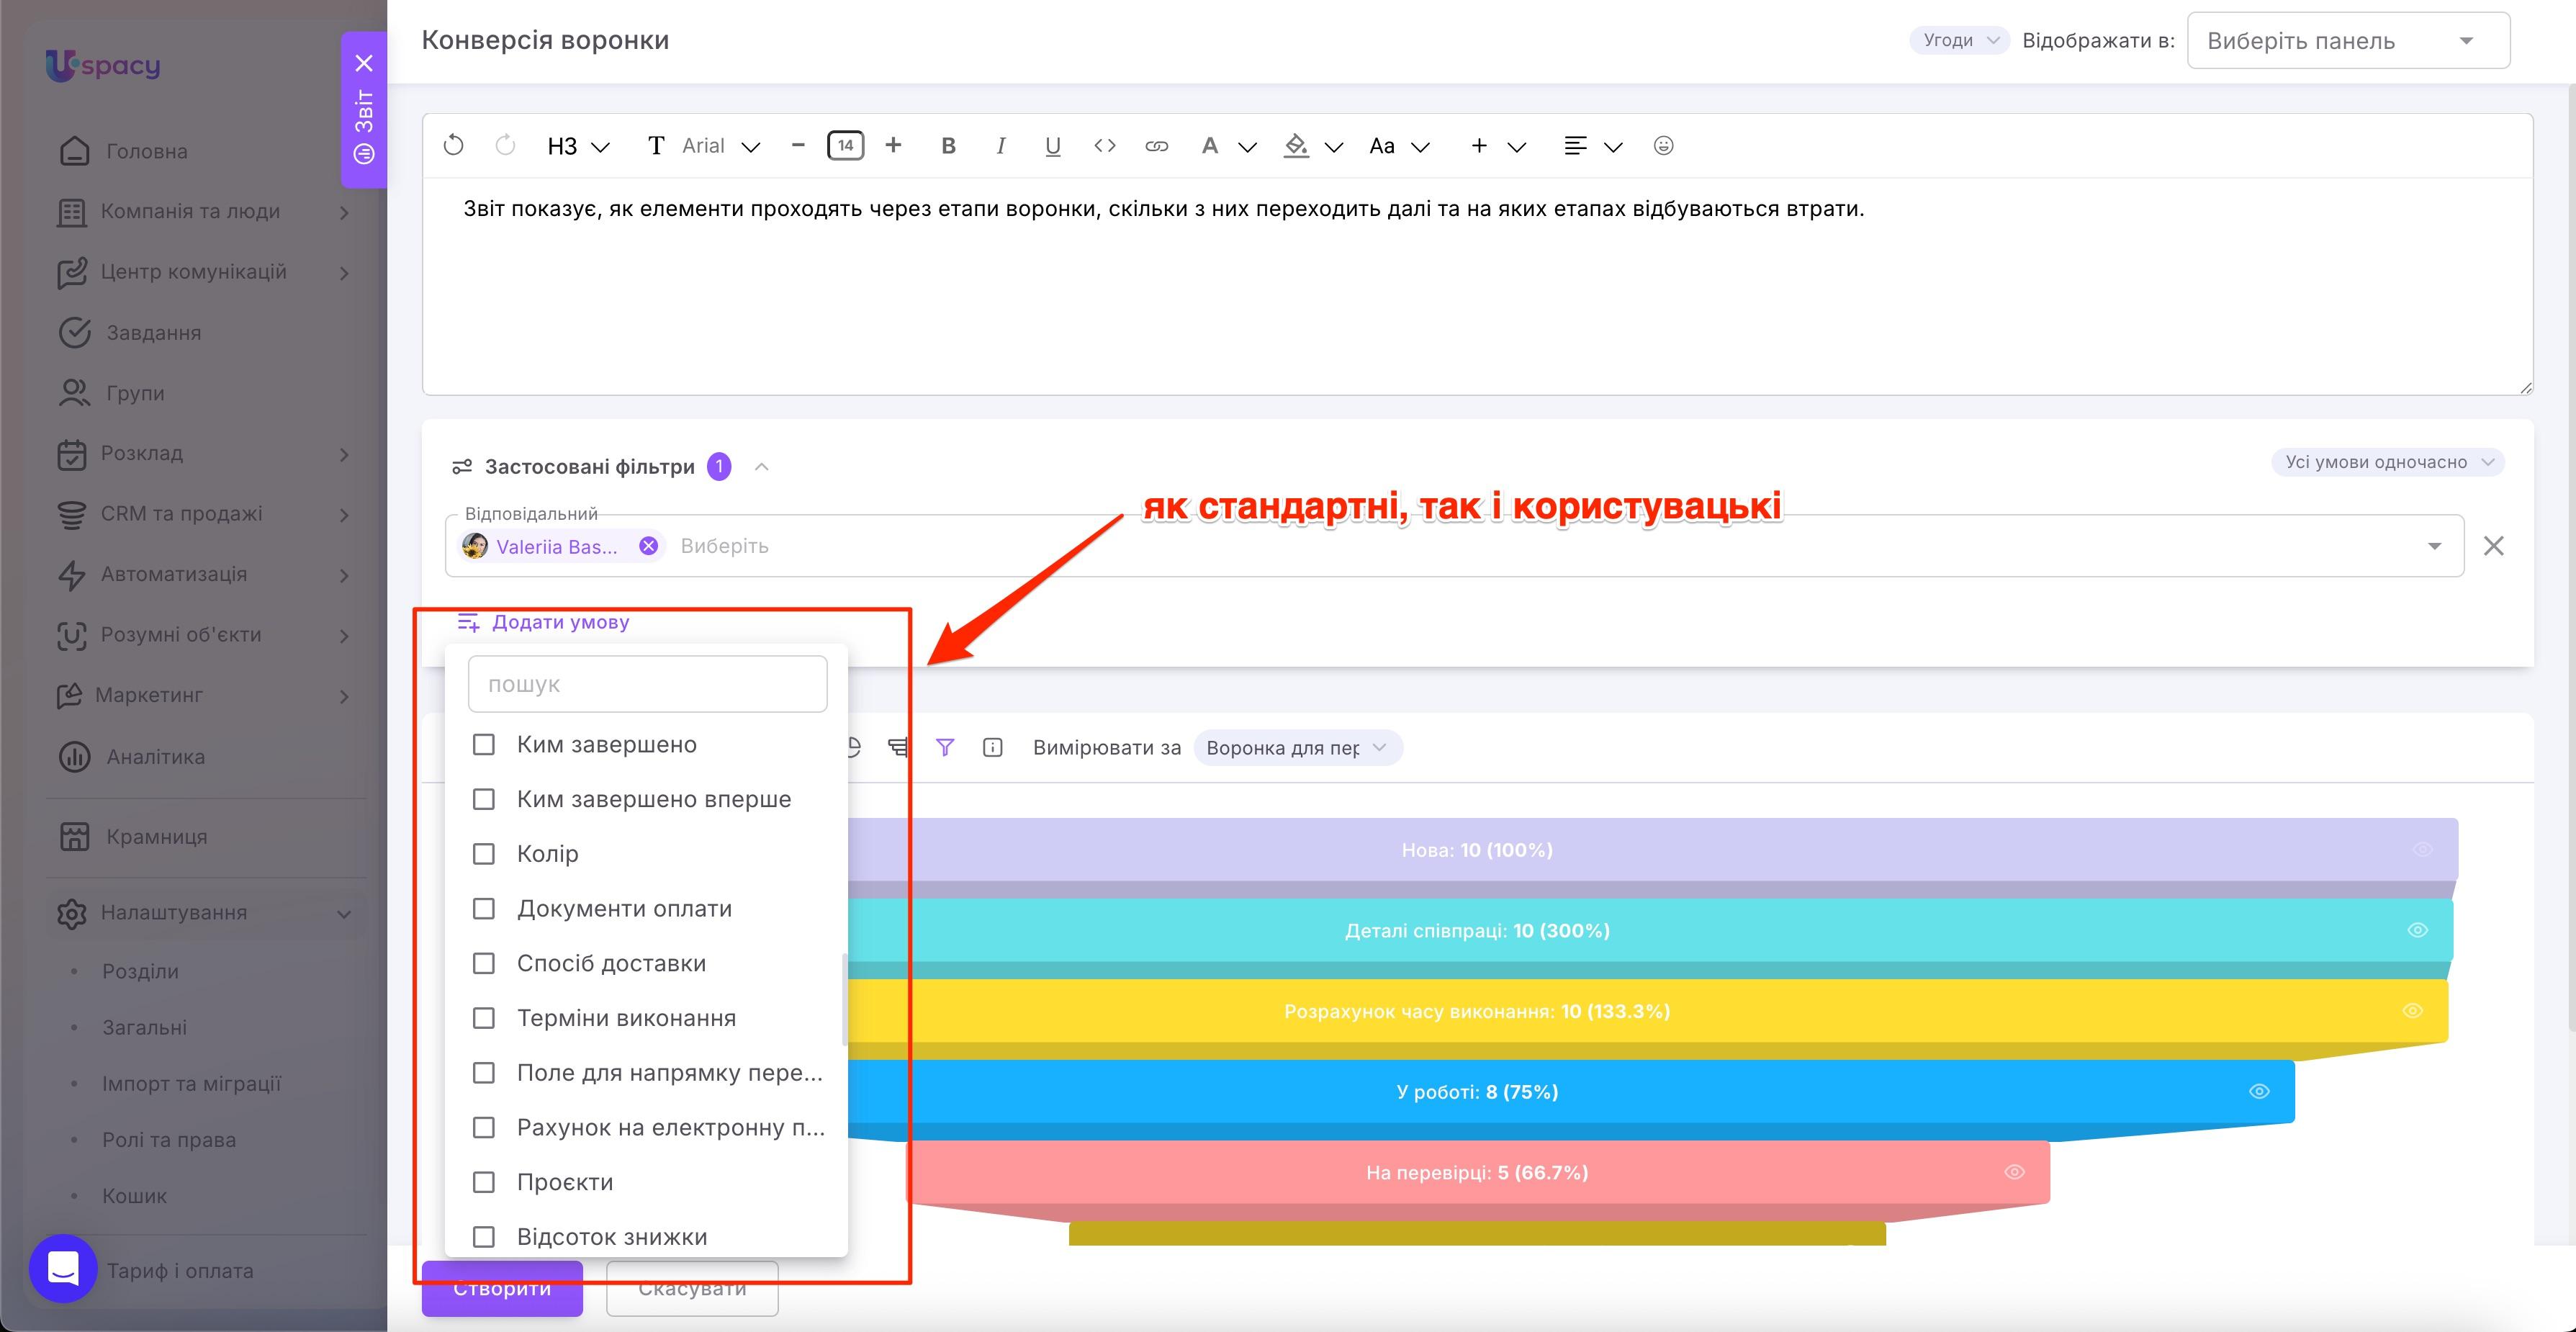Check the Проєкти checkbox

click(483, 1182)
